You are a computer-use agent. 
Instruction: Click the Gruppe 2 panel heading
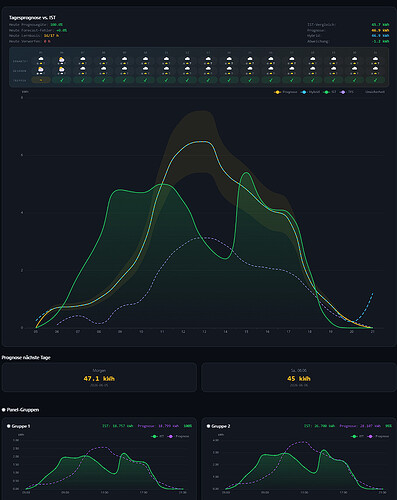(x=219, y=426)
